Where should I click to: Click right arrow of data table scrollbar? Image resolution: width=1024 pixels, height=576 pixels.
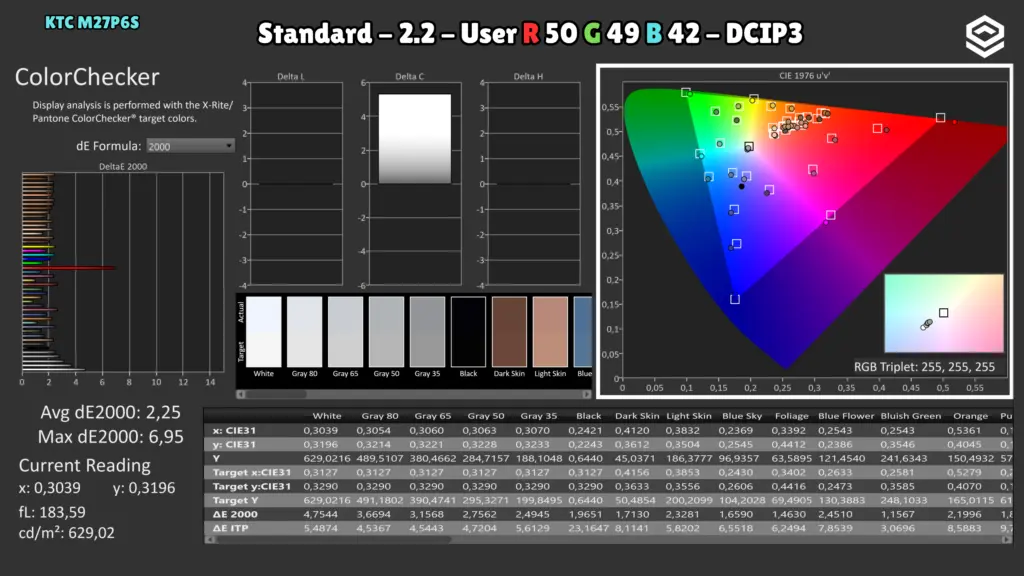click(1006, 539)
